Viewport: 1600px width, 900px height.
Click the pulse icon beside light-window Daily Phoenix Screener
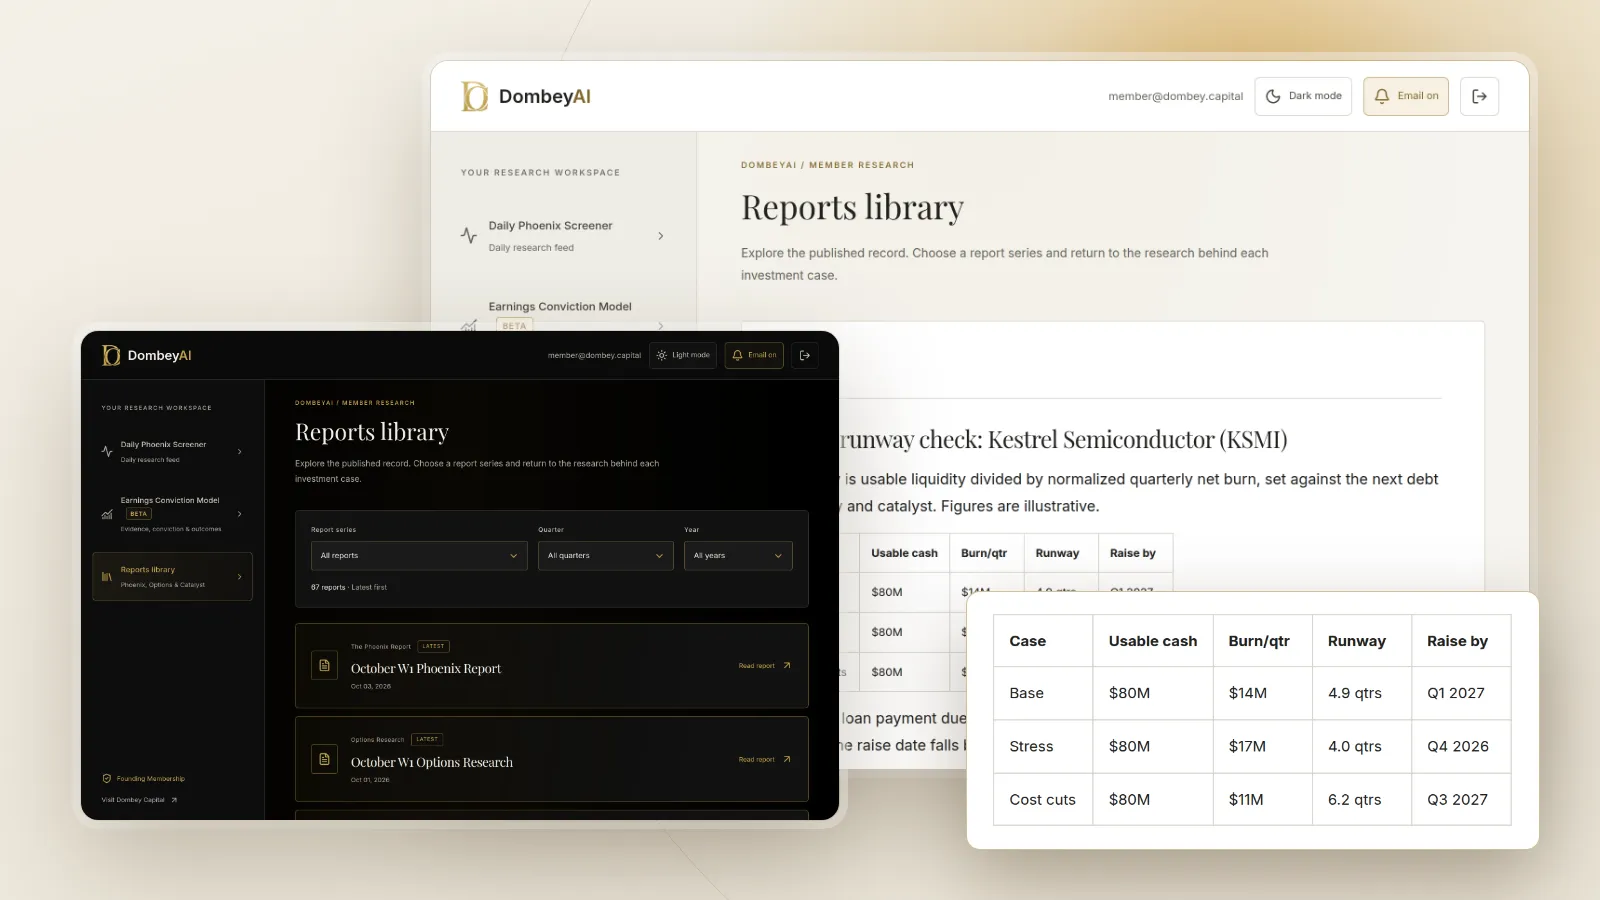point(468,236)
